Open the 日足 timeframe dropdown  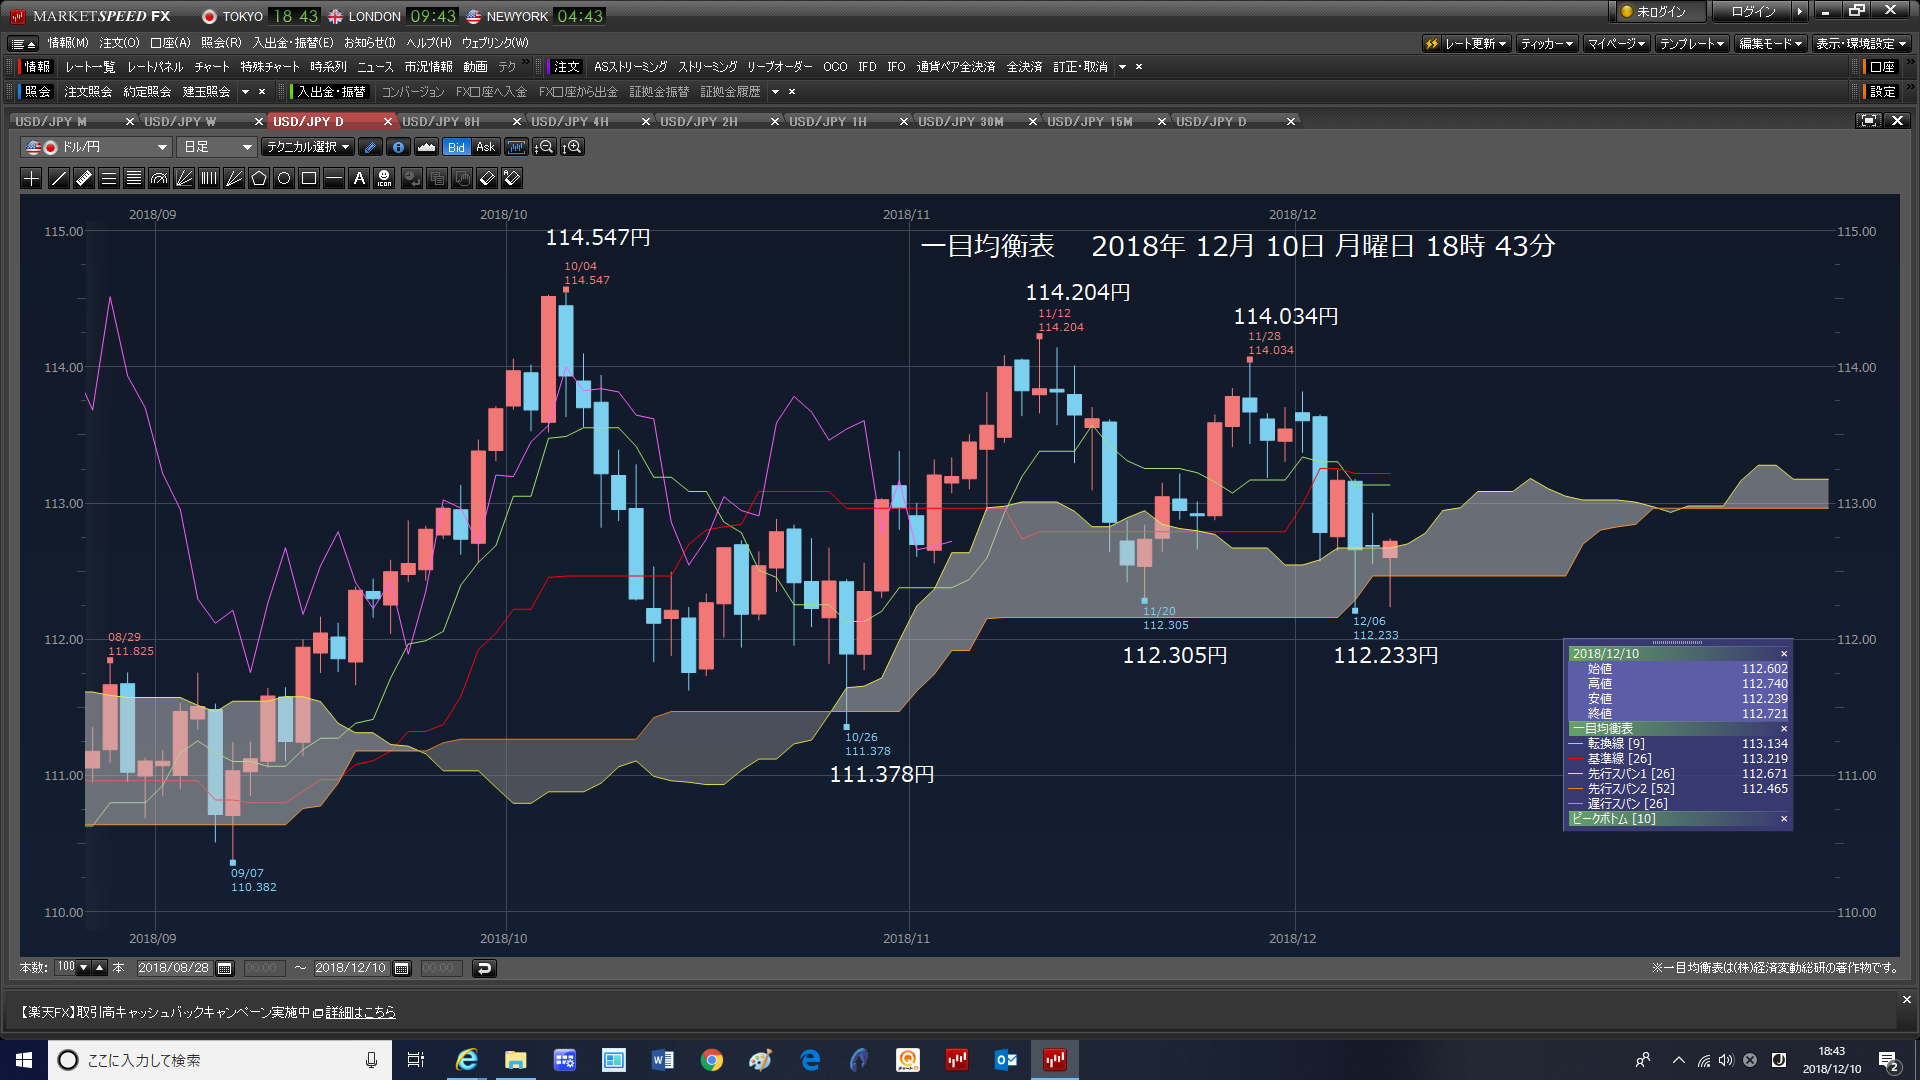pos(217,147)
